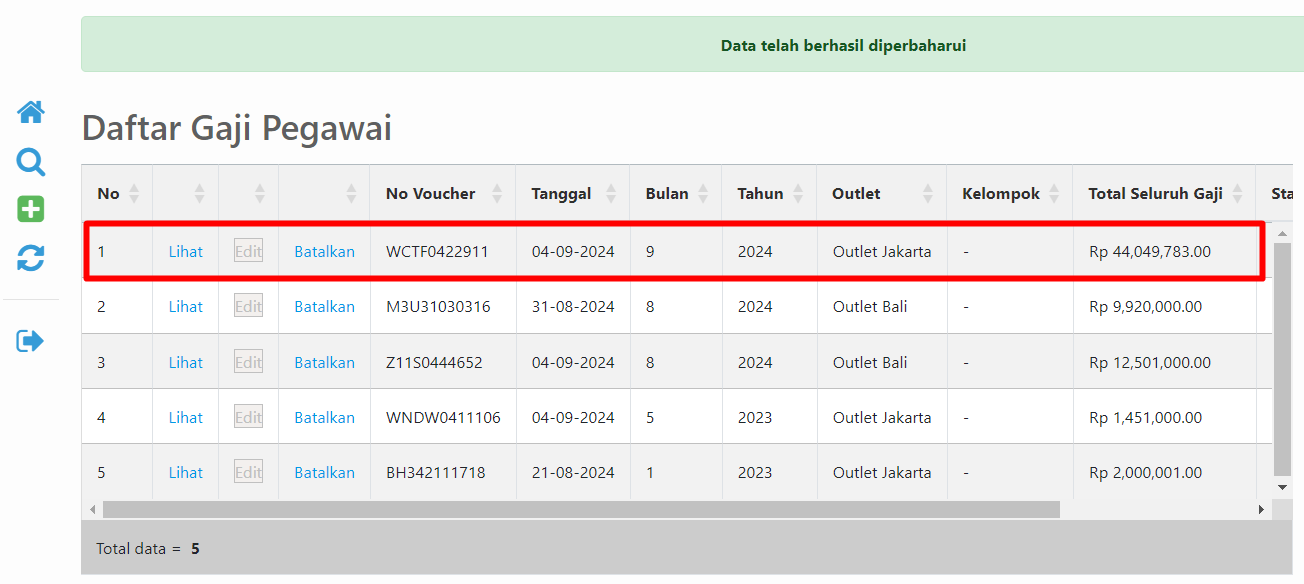Image resolution: width=1304 pixels, height=584 pixels.
Task: Click the Daftar Gaji Pegawai heading
Action: (x=237, y=129)
